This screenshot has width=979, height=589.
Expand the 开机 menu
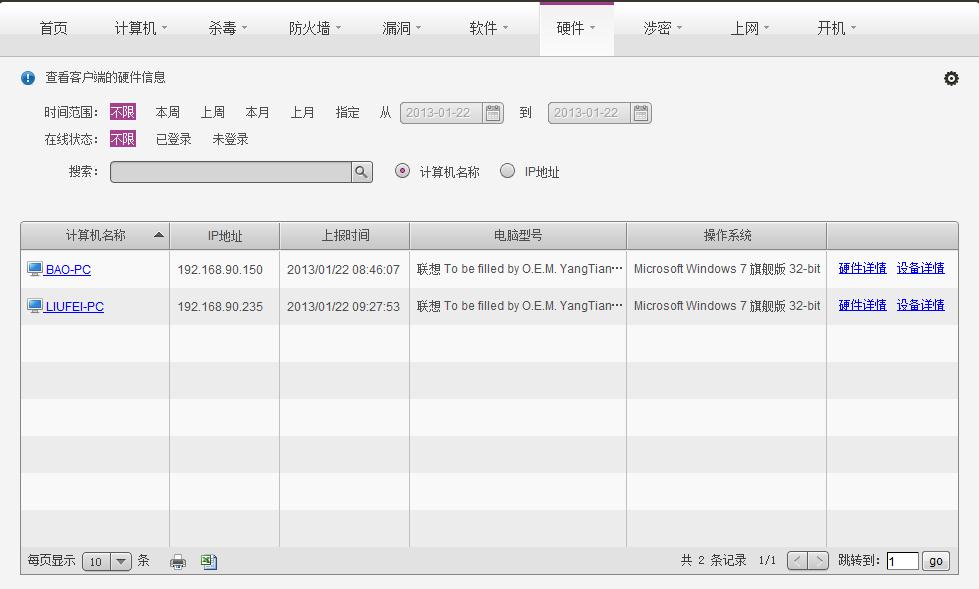[x=837, y=28]
